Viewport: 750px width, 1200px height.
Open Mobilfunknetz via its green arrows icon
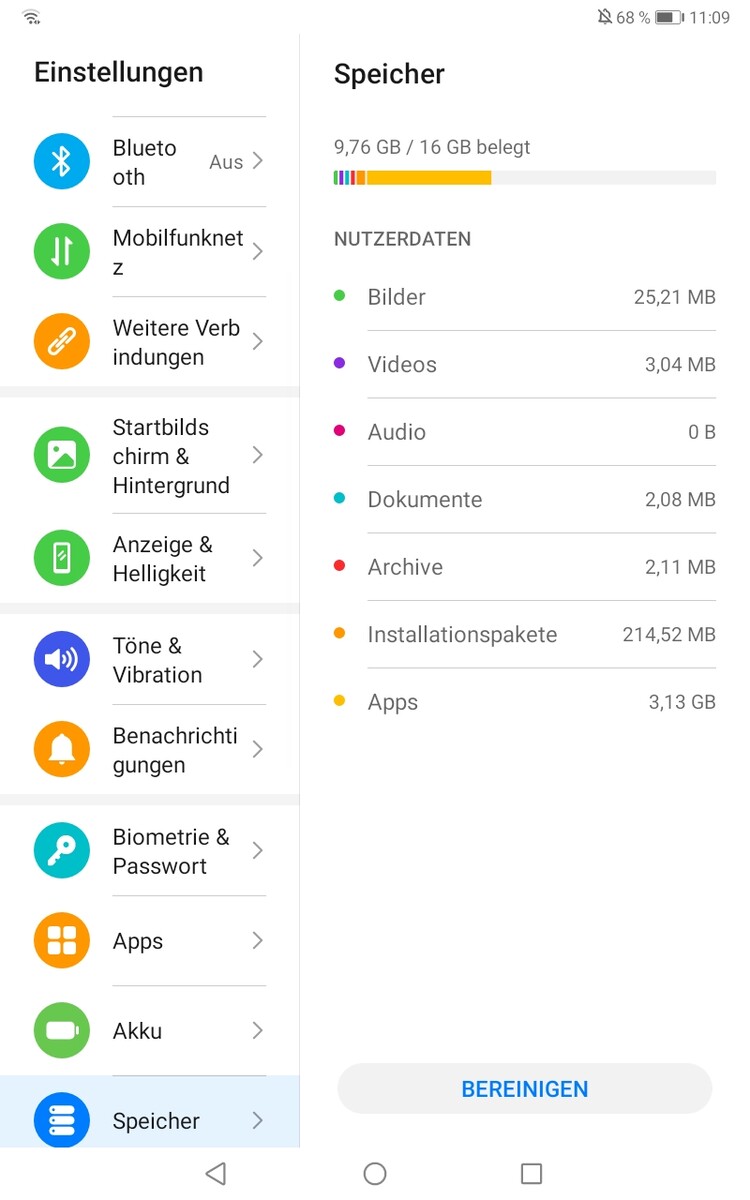pyautogui.click(x=62, y=251)
